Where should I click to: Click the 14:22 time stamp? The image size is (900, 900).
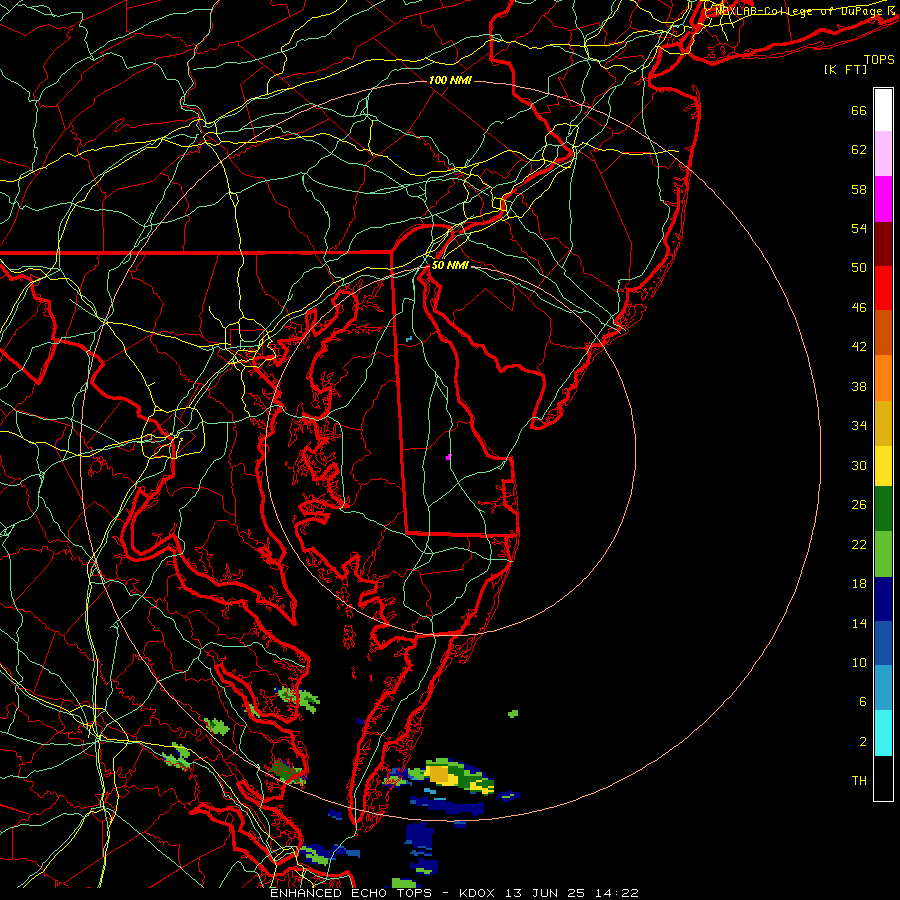click(616, 893)
